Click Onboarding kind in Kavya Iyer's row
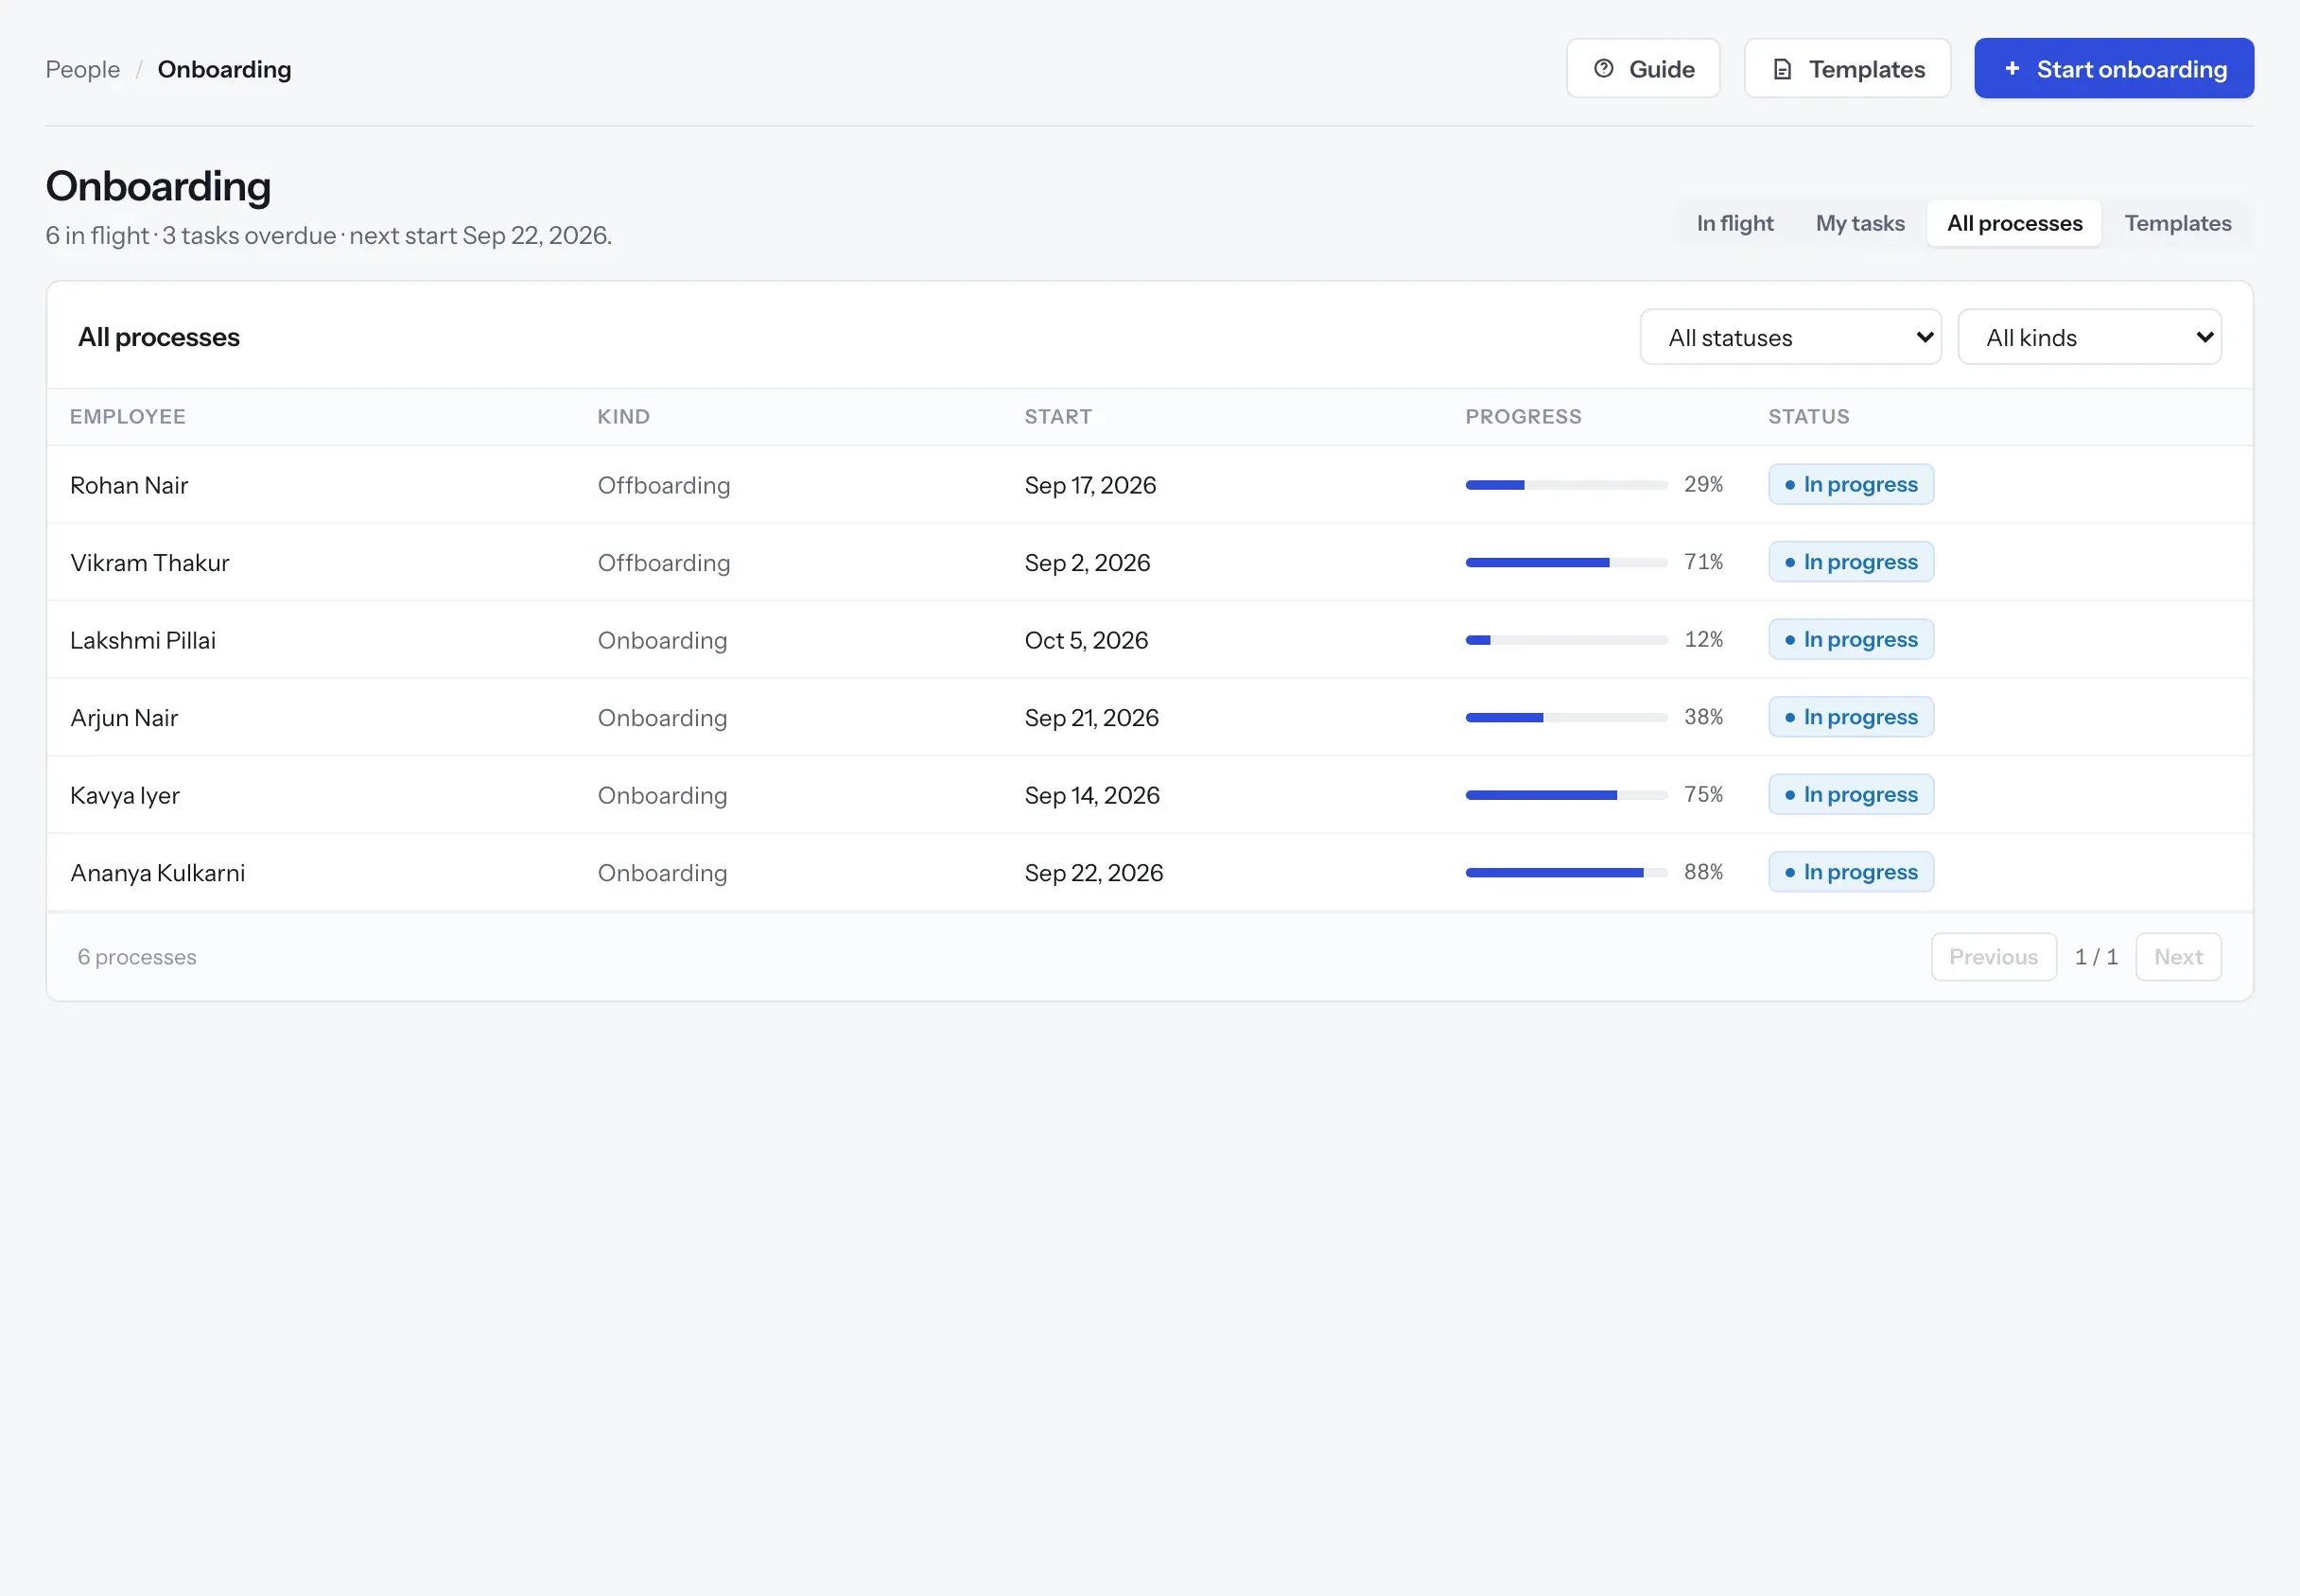The height and width of the screenshot is (1596, 2300). click(x=662, y=795)
